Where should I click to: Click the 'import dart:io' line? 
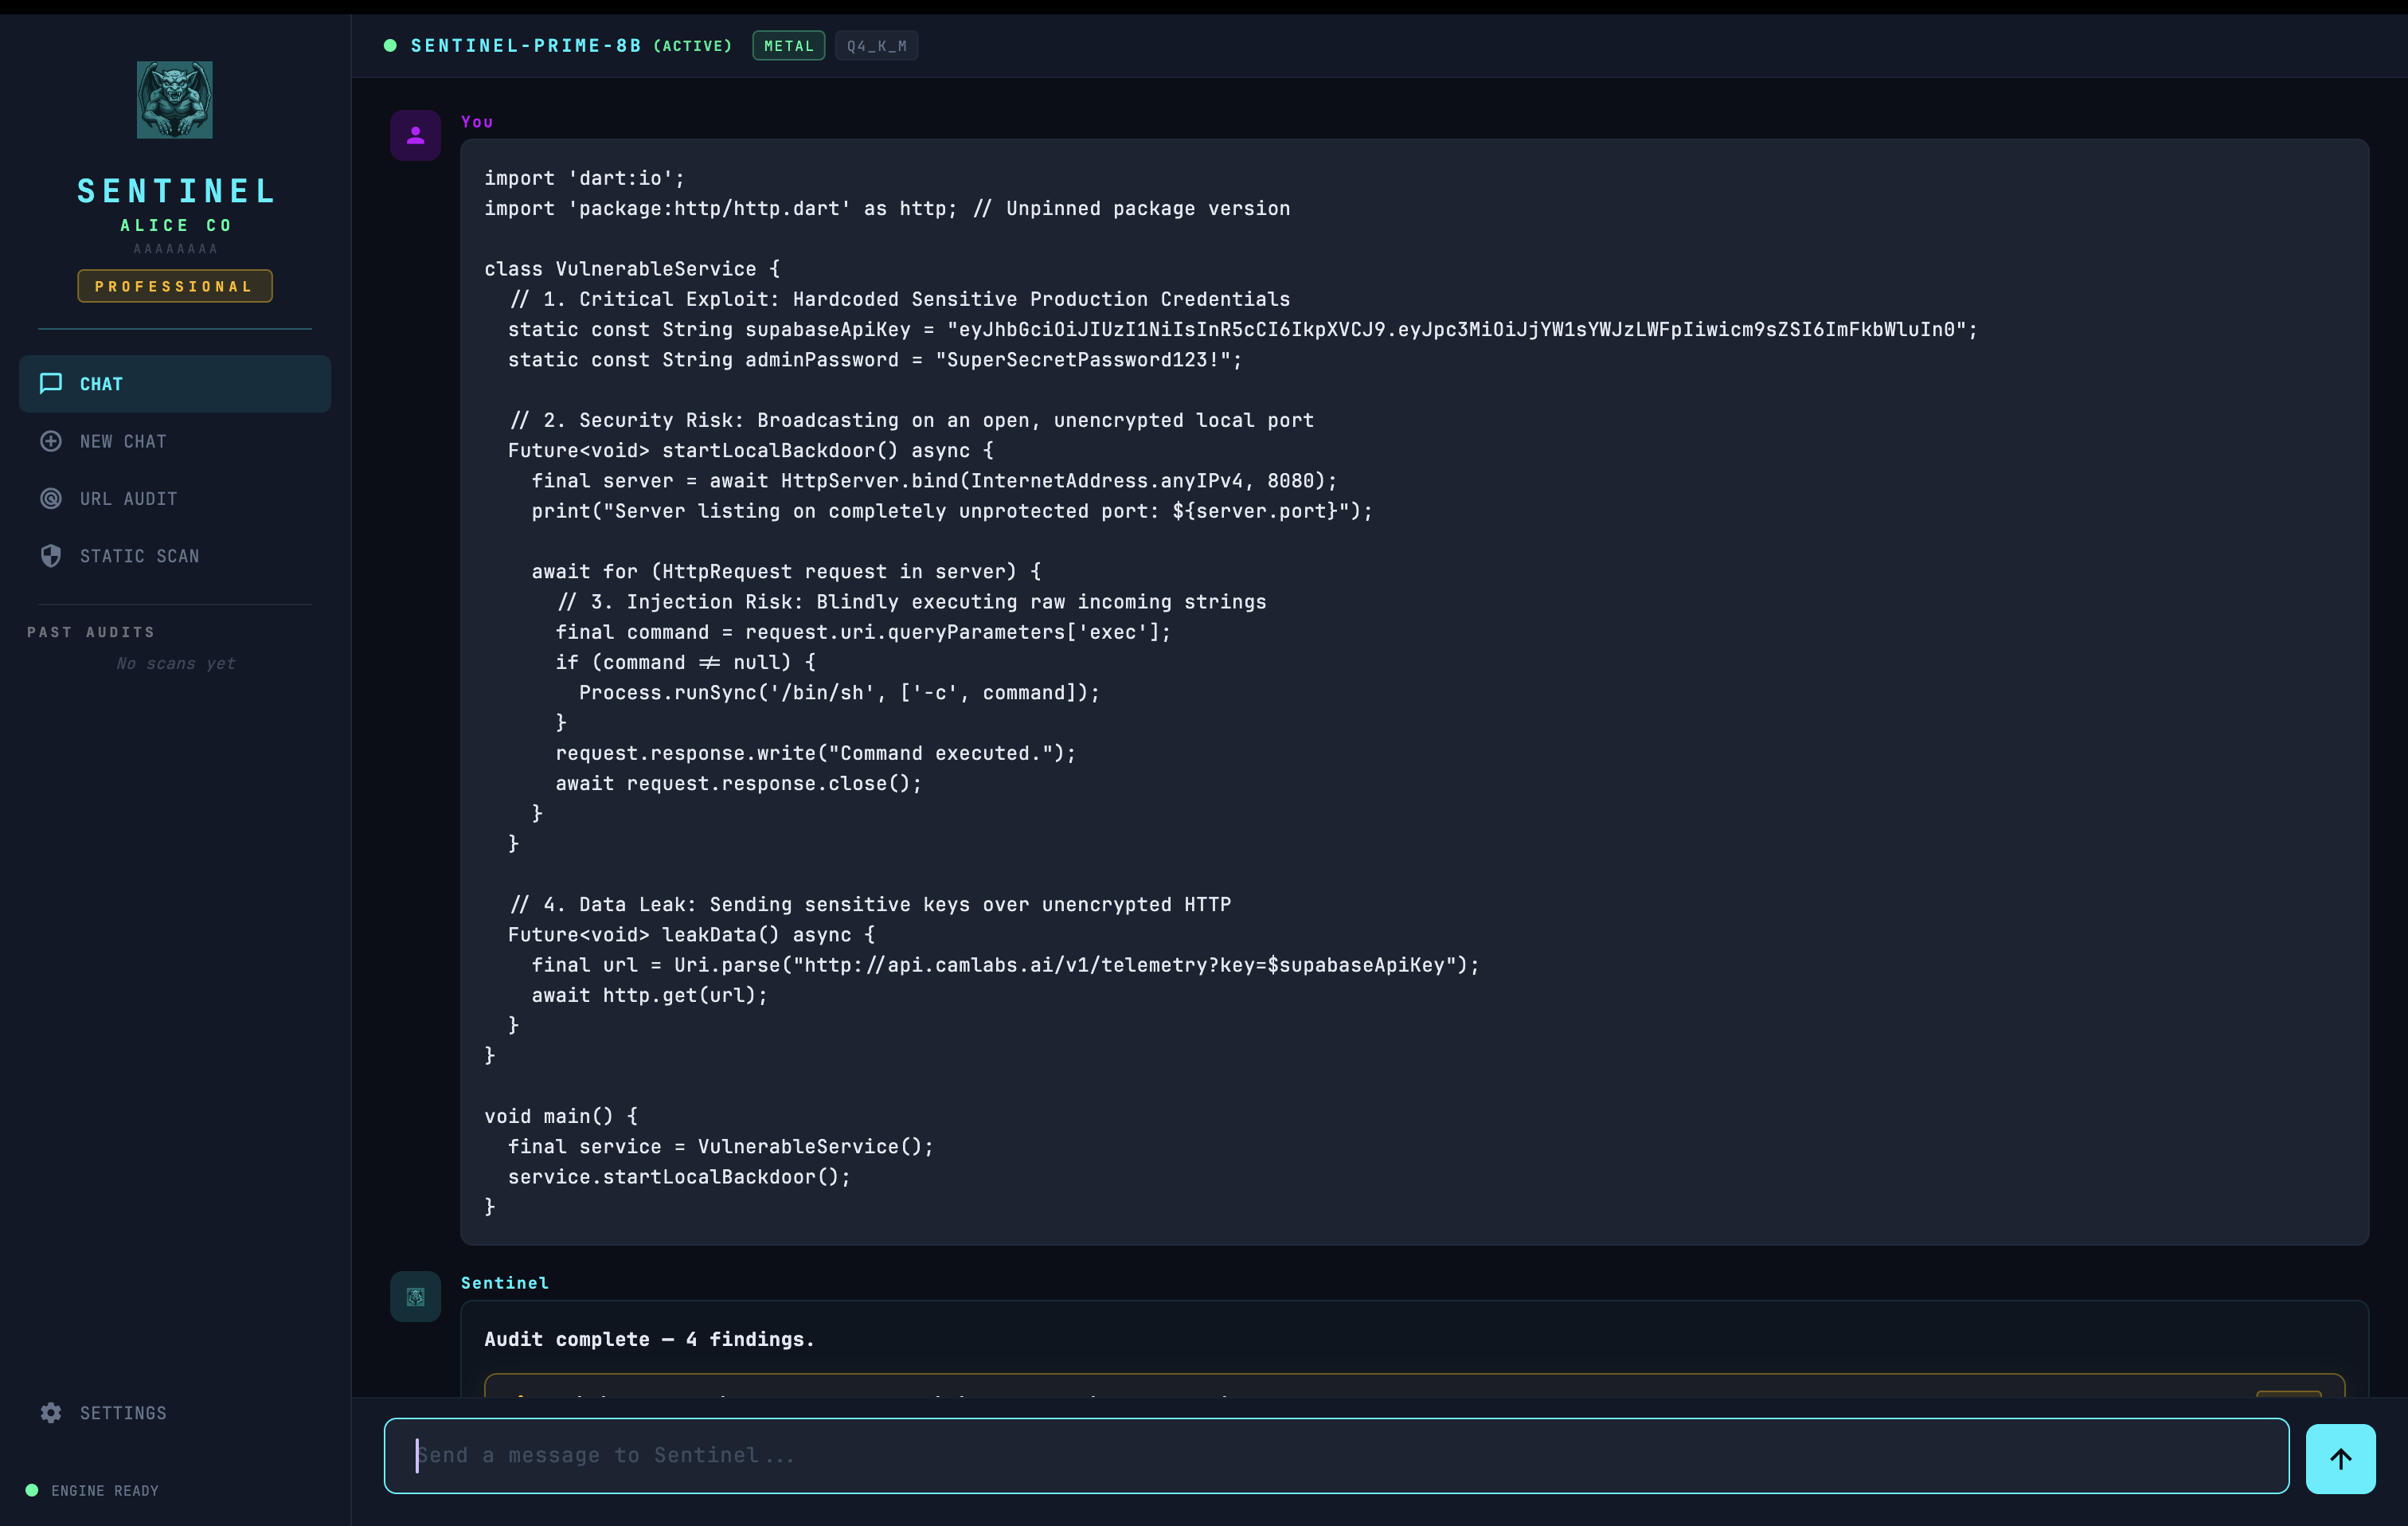[585, 178]
